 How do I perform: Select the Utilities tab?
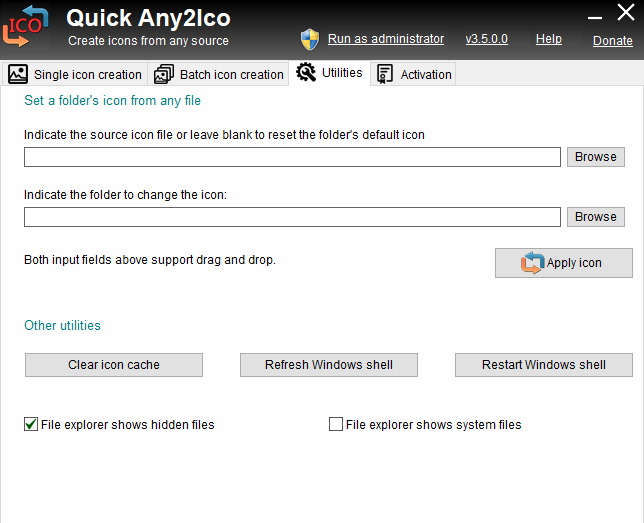[x=330, y=73]
